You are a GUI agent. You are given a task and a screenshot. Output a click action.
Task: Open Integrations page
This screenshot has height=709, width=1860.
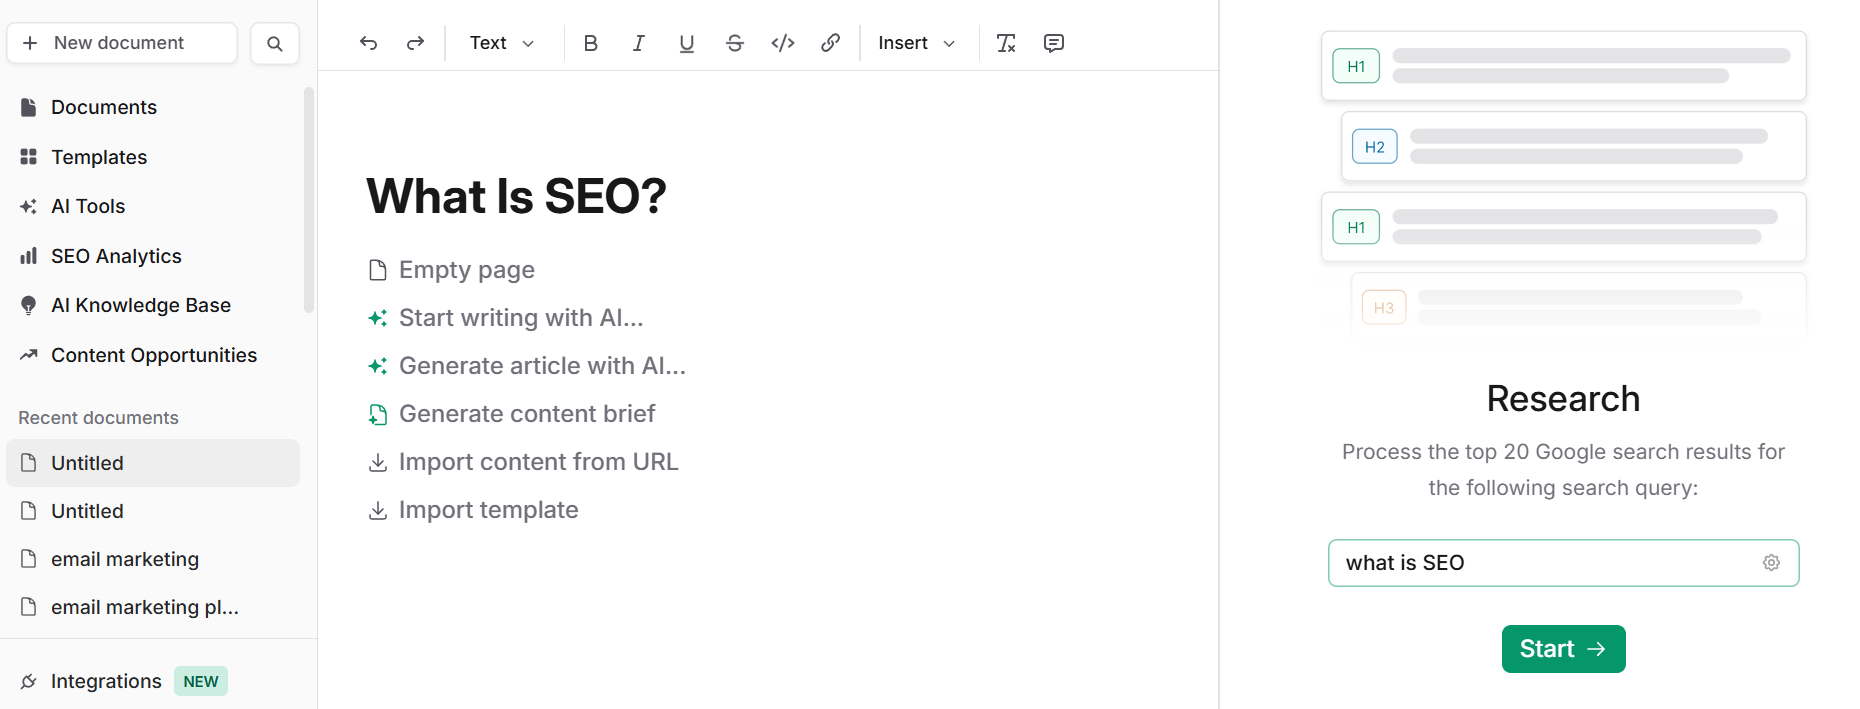(x=105, y=681)
